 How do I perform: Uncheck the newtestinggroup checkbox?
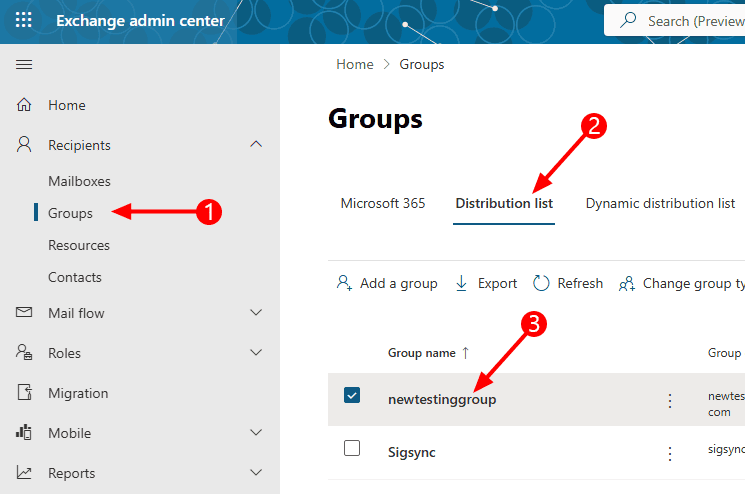pos(352,395)
